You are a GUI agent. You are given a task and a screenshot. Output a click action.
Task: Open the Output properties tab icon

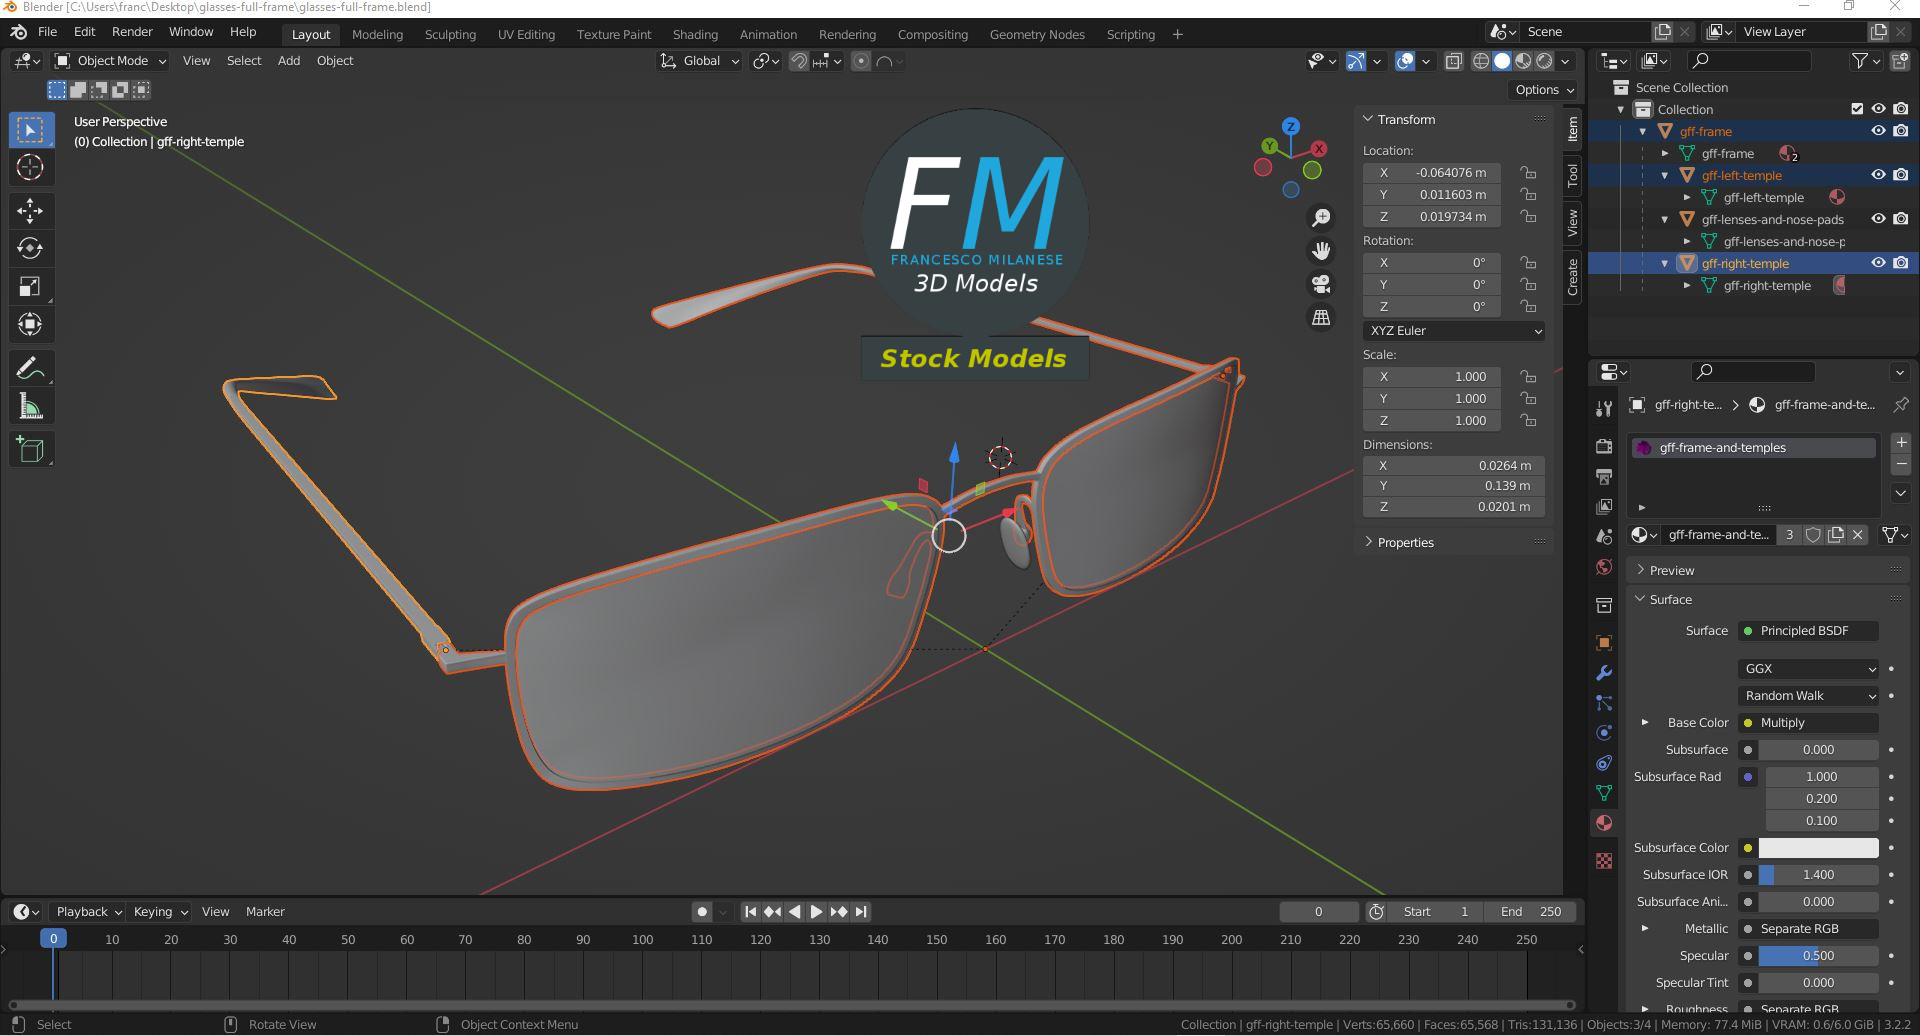(x=1604, y=476)
